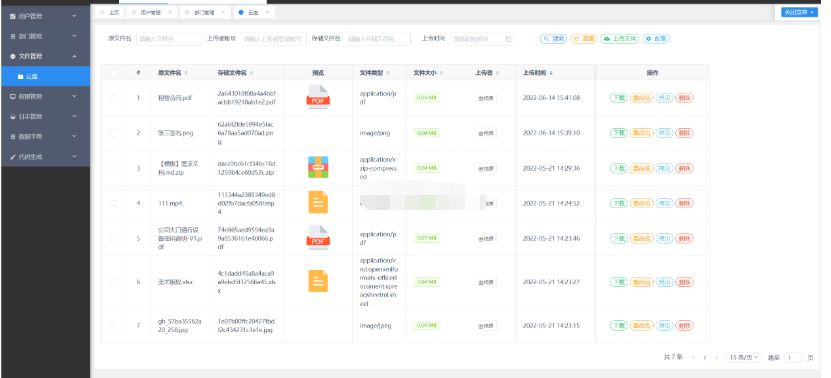
Task: Click the 配置 settings button
Action: 656,39
